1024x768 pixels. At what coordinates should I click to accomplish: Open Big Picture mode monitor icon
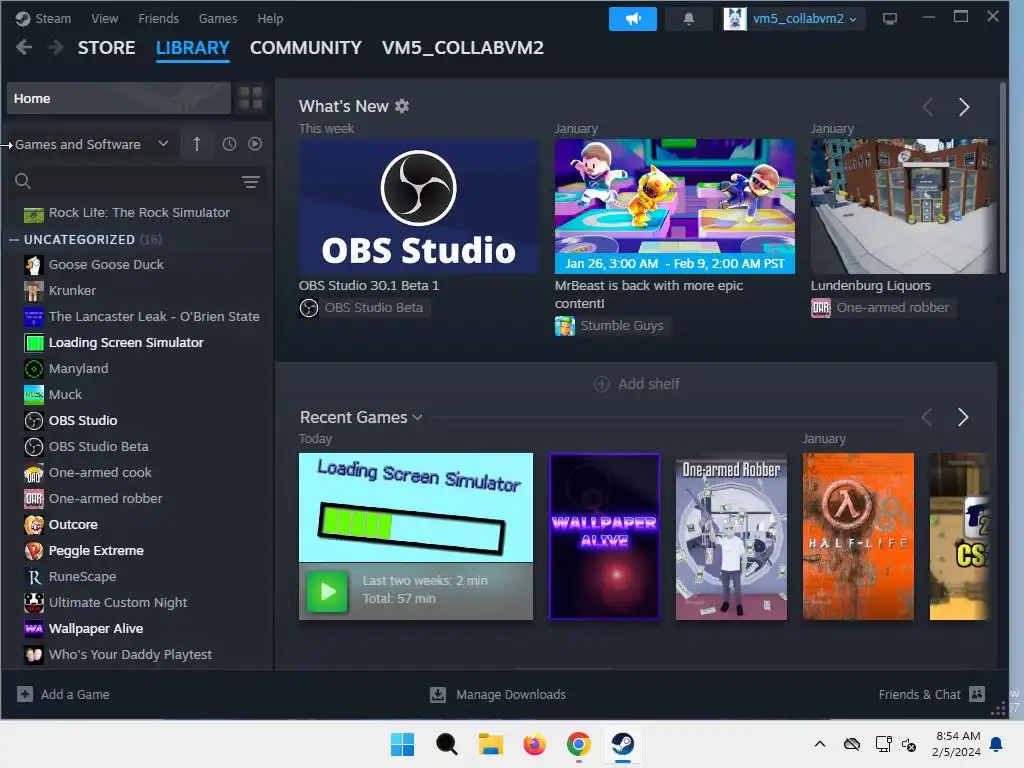click(889, 19)
